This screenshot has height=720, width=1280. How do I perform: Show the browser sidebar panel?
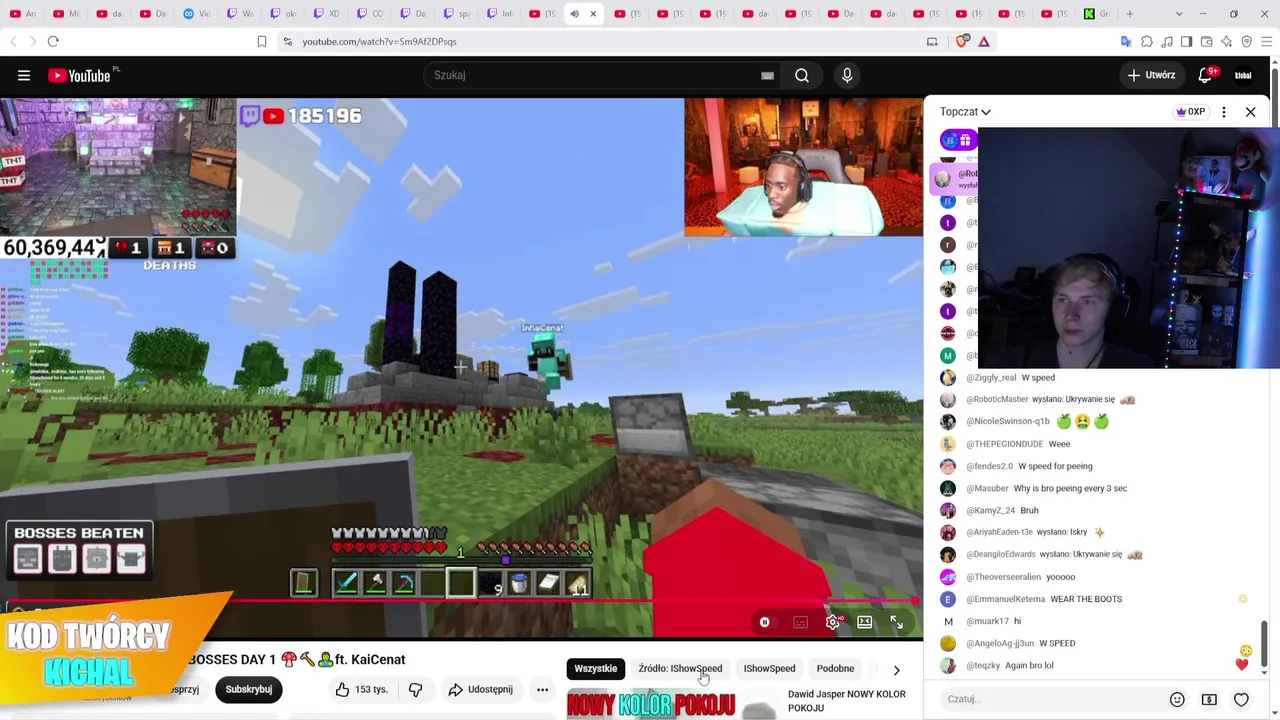pyautogui.click(x=1187, y=41)
